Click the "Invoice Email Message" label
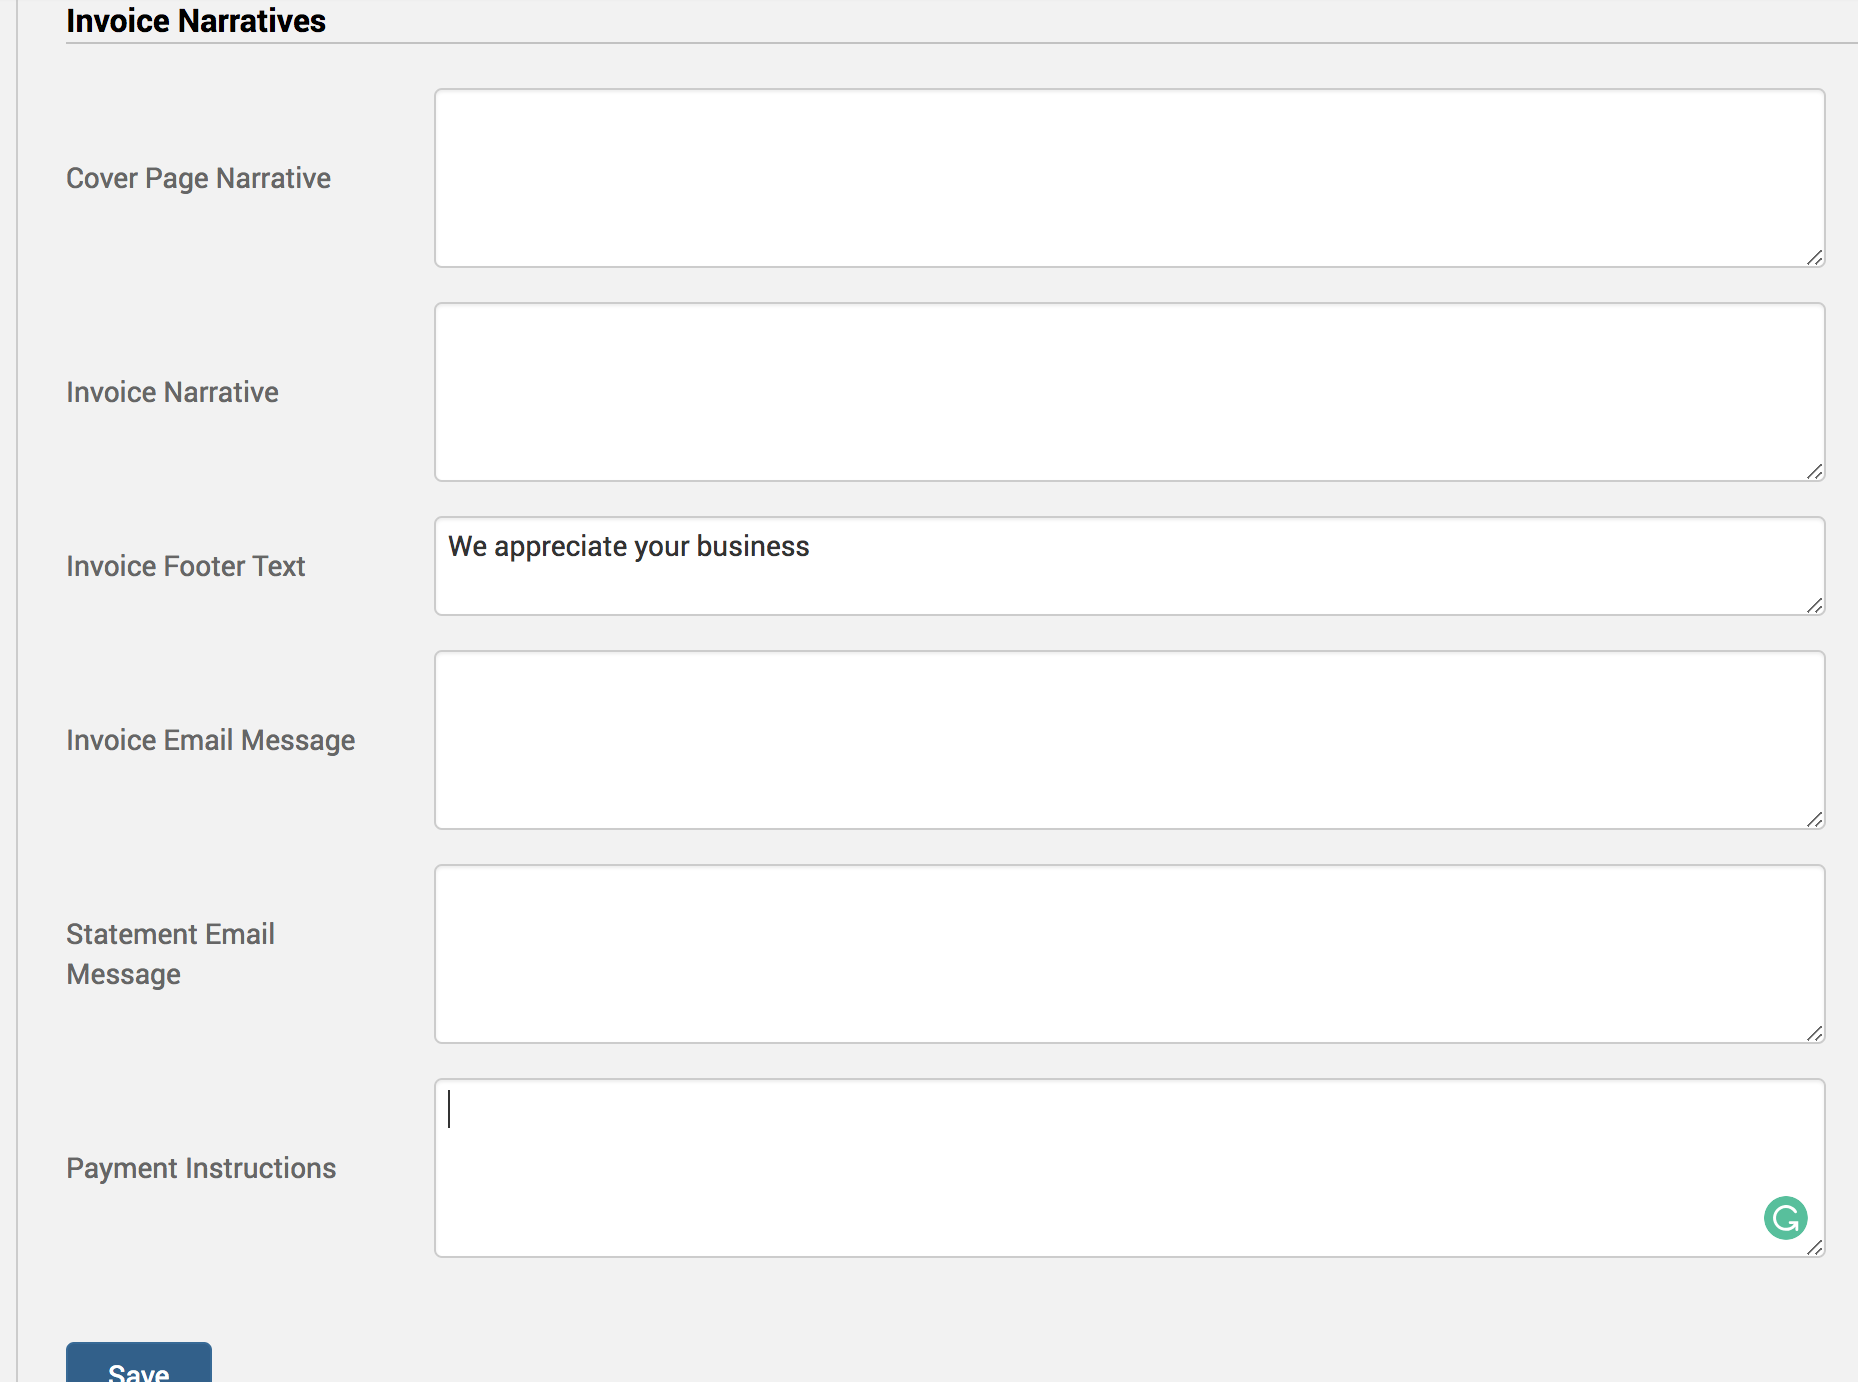The height and width of the screenshot is (1382, 1858). point(210,740)
